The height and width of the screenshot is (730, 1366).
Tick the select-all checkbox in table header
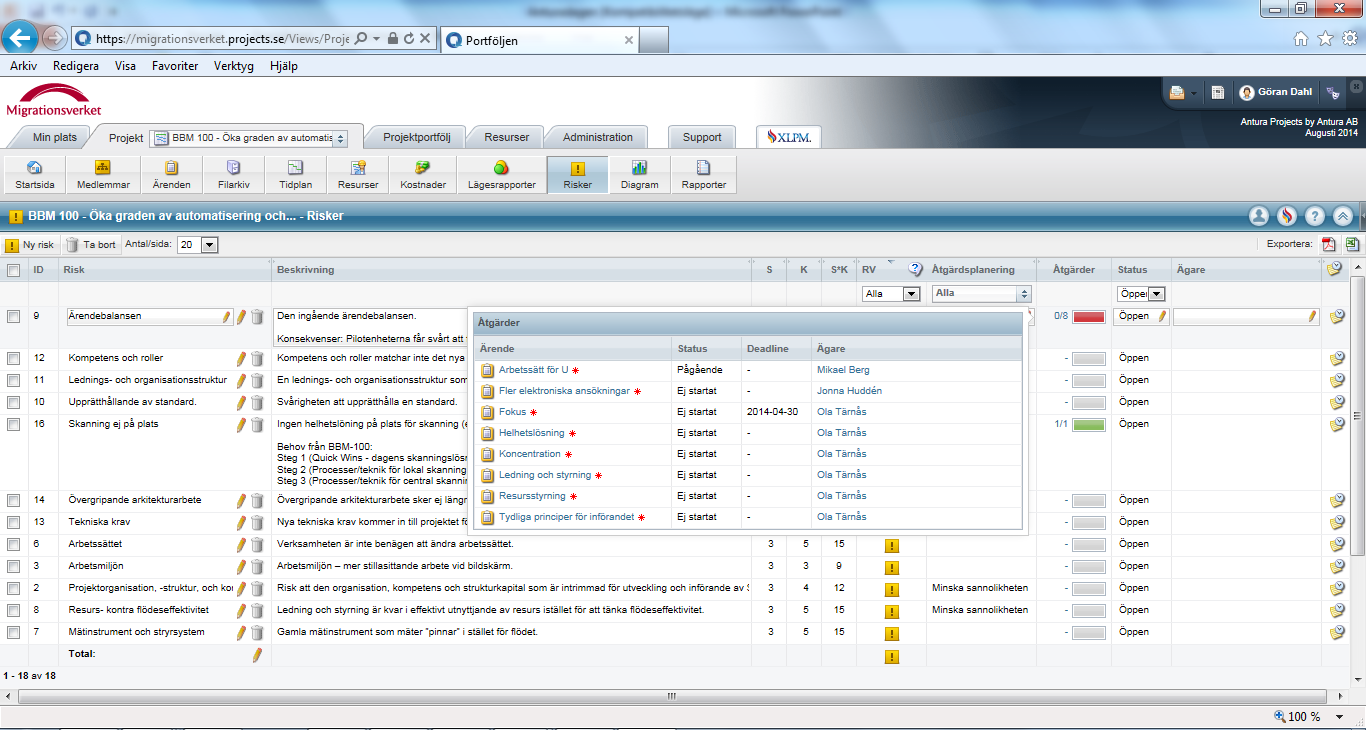click(13, 270)
